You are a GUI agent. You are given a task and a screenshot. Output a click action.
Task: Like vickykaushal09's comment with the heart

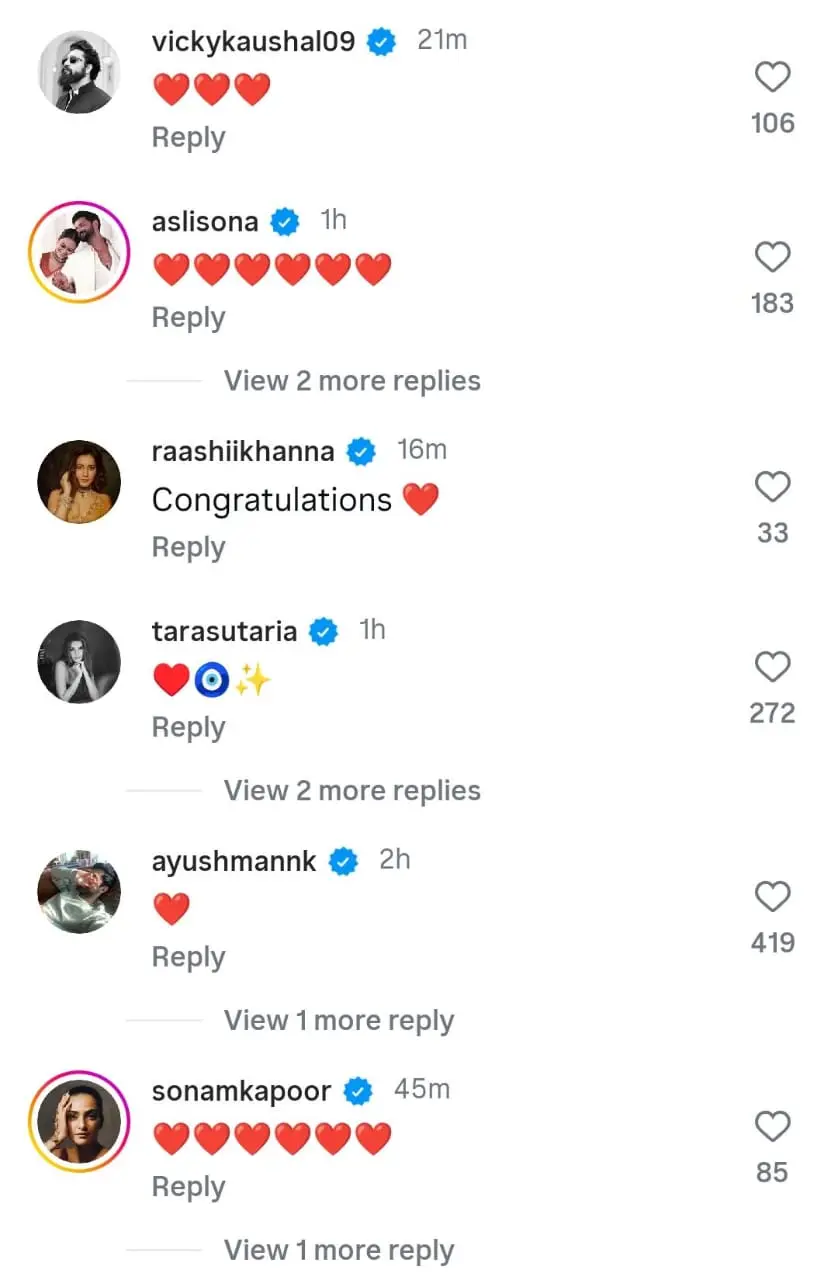[x=772, y=78]
